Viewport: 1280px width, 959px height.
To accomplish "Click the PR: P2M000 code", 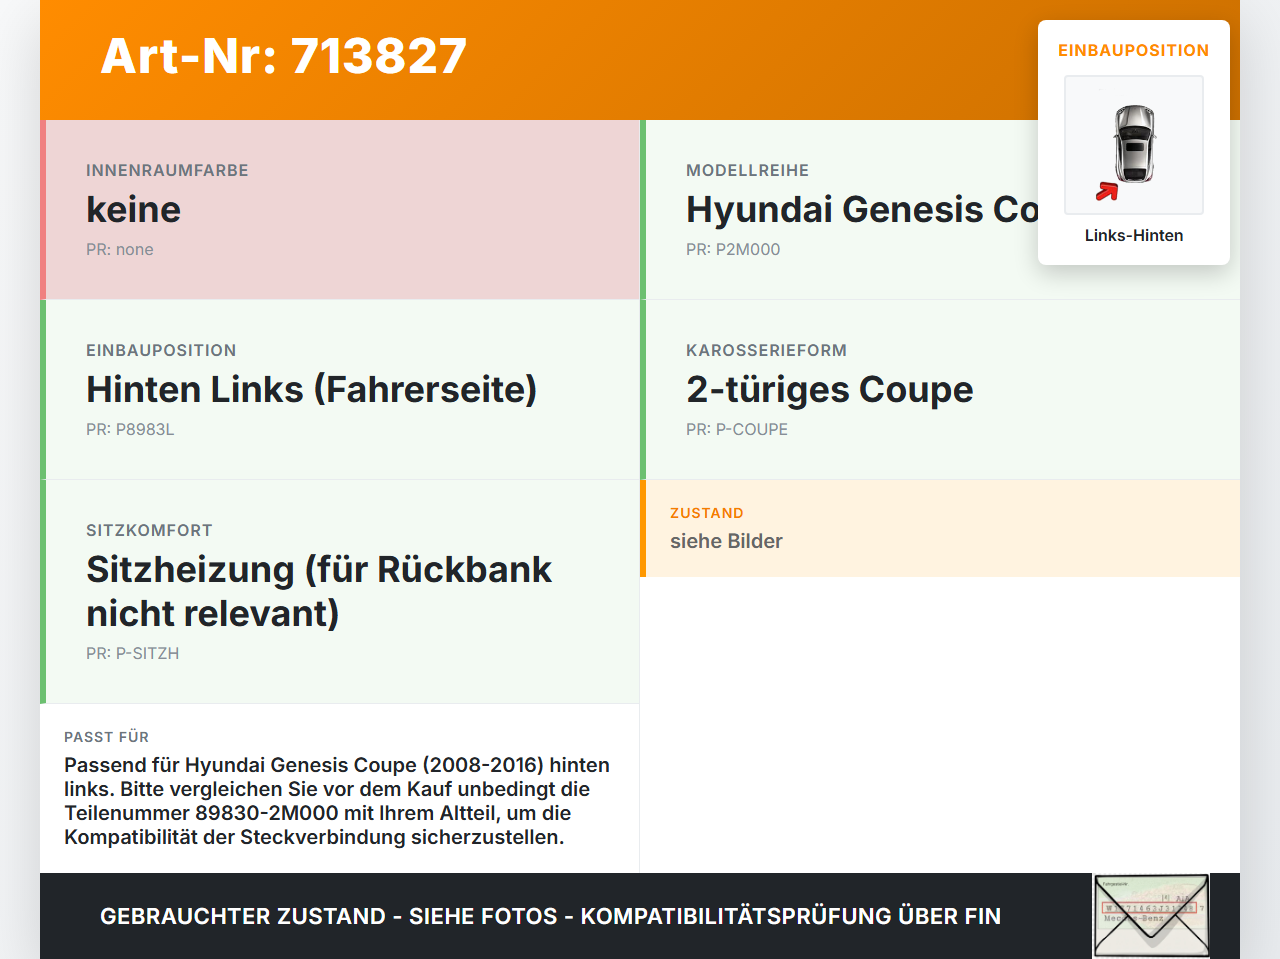I will click(733, 249).
